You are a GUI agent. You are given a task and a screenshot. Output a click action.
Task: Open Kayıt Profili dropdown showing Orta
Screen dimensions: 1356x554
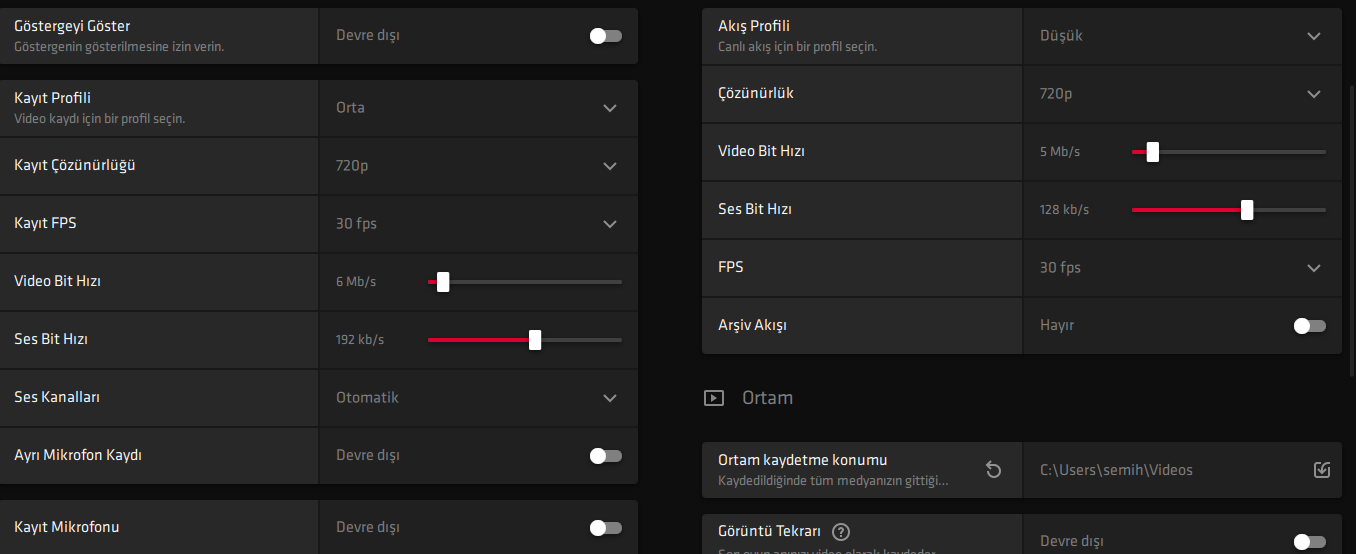pyautogui.click(x=478, y=108)
